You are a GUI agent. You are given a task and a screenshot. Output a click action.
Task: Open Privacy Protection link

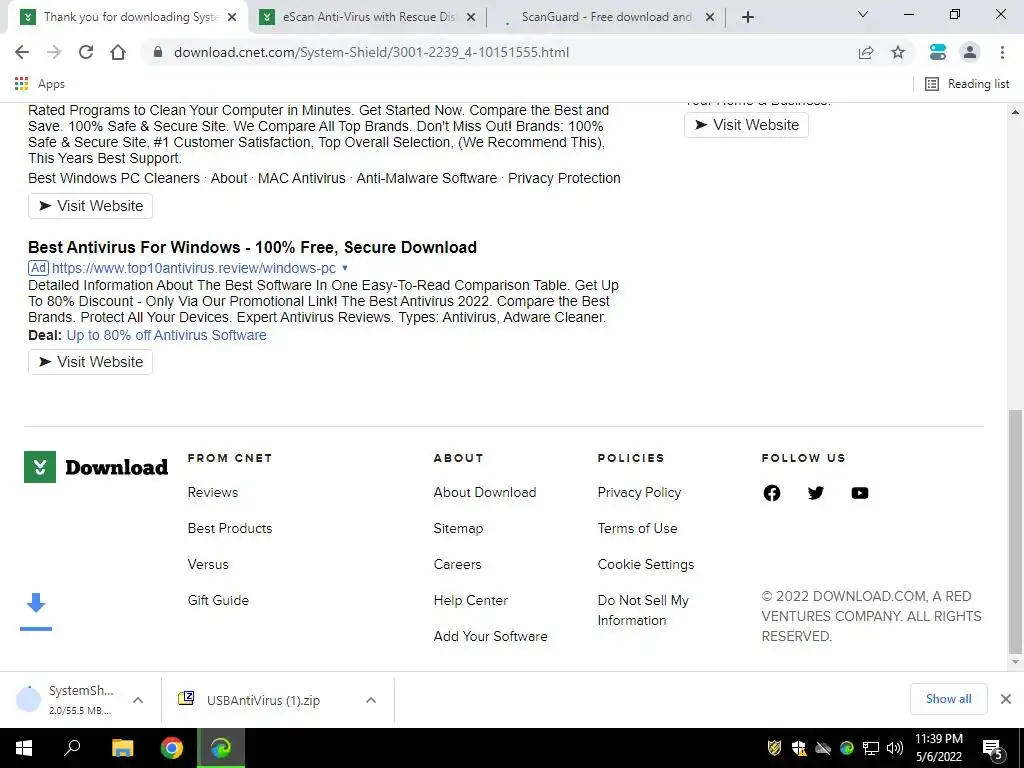pyautogui.click(x=564, y=178)
